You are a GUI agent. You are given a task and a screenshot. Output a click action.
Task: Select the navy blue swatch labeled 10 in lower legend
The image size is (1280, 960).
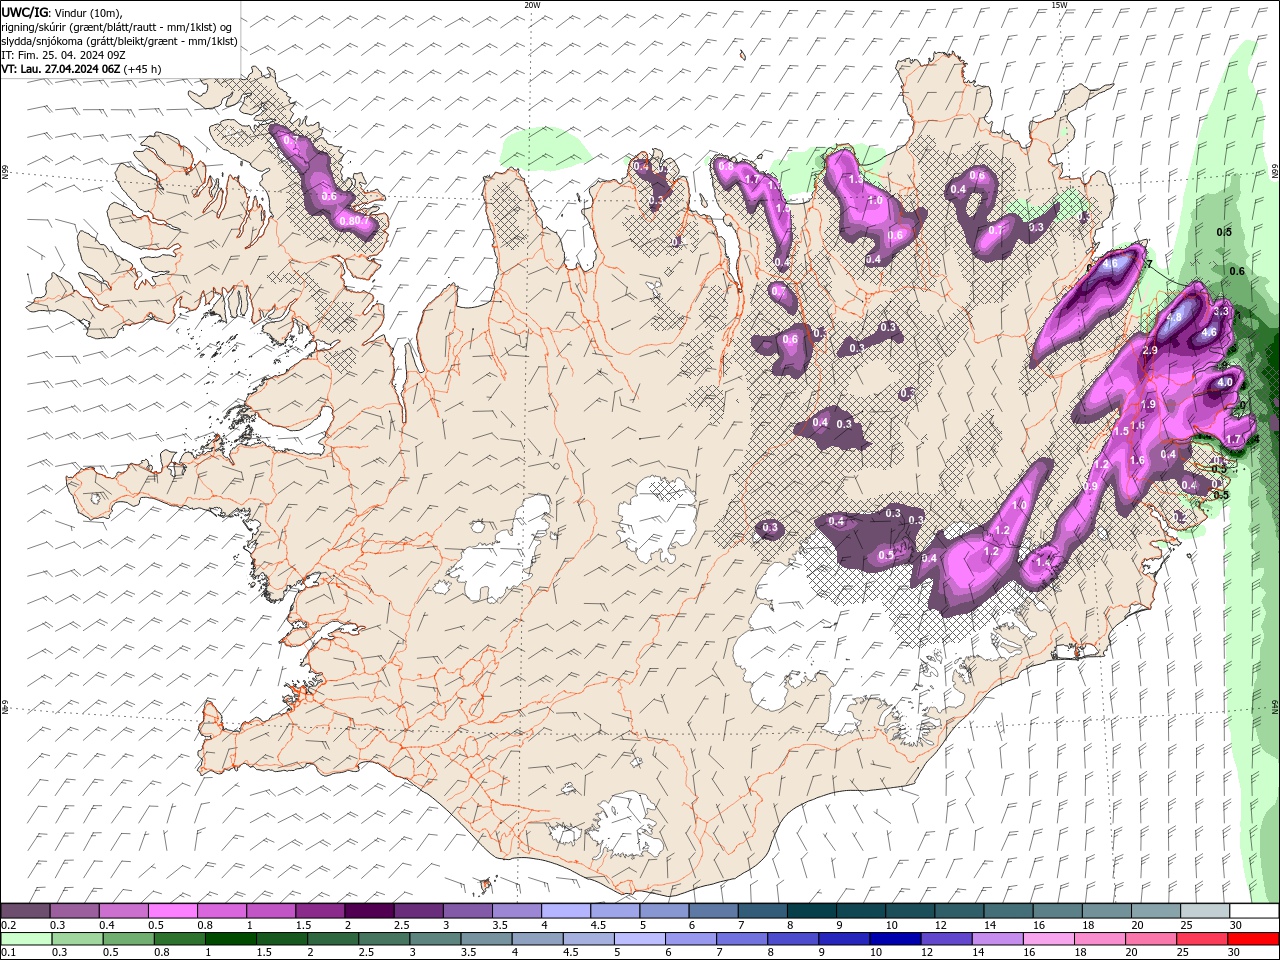[895, 939]
